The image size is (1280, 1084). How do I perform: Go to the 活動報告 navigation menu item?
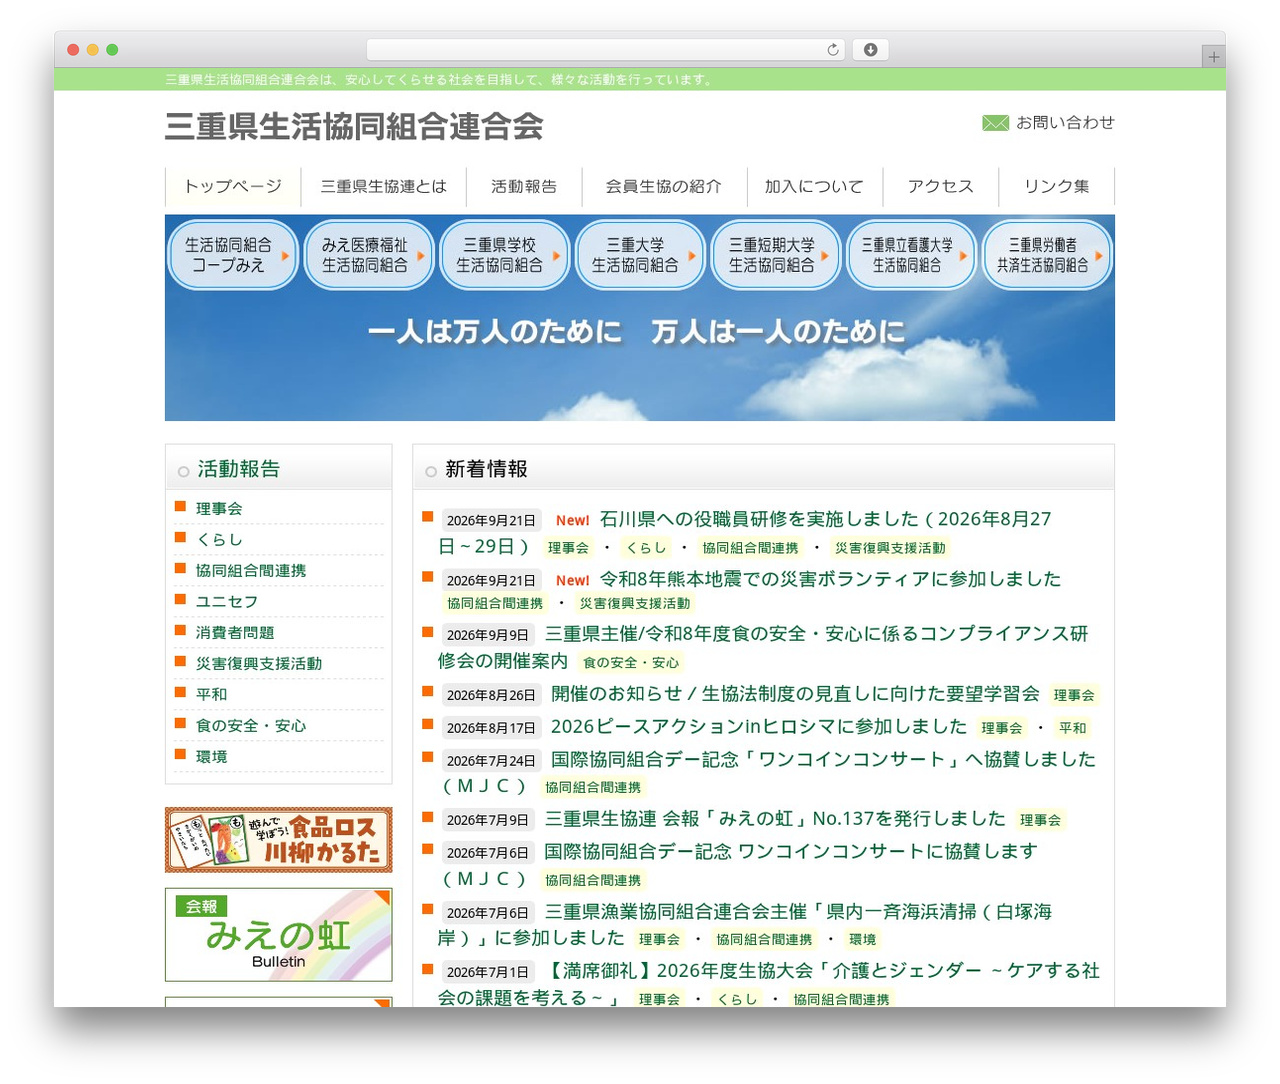click(524, 187)
